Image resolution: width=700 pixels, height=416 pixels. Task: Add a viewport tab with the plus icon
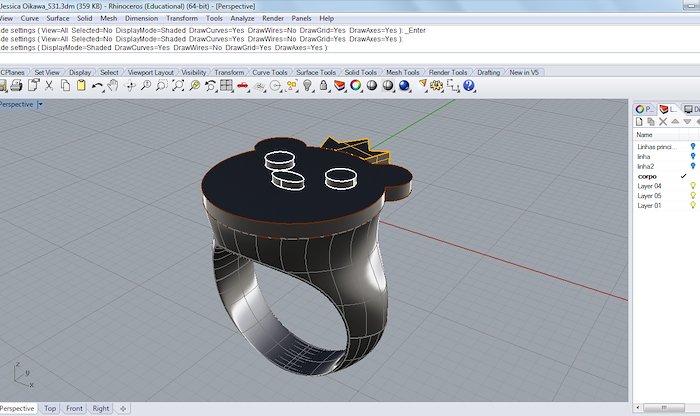[123, 408]
